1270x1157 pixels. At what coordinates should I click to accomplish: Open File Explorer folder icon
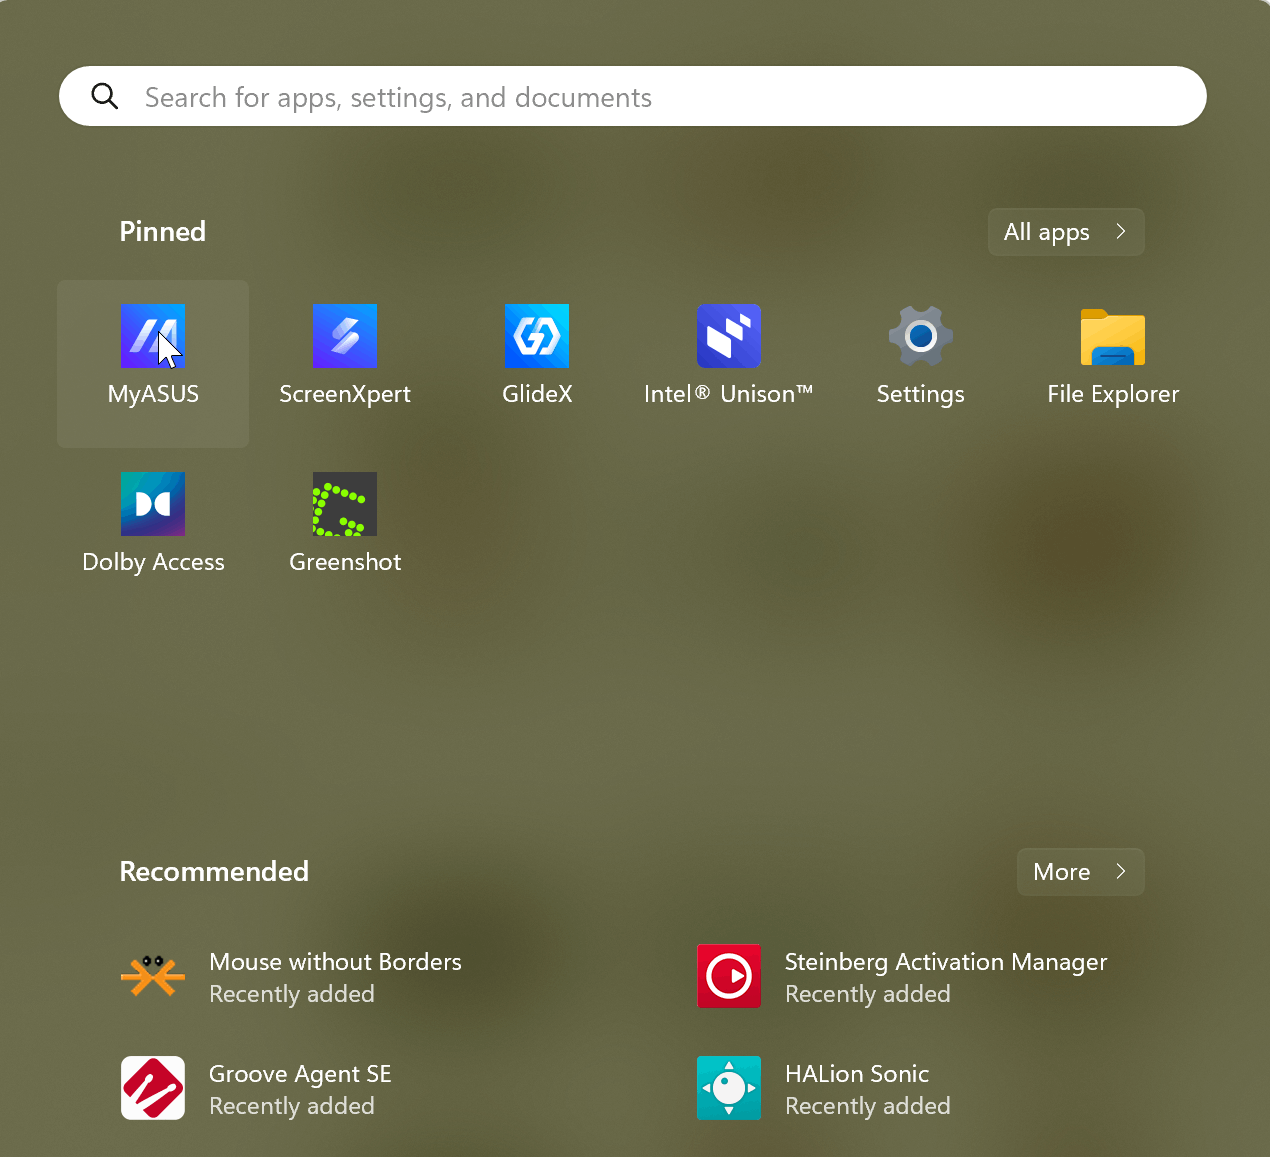pos(1113,336)
